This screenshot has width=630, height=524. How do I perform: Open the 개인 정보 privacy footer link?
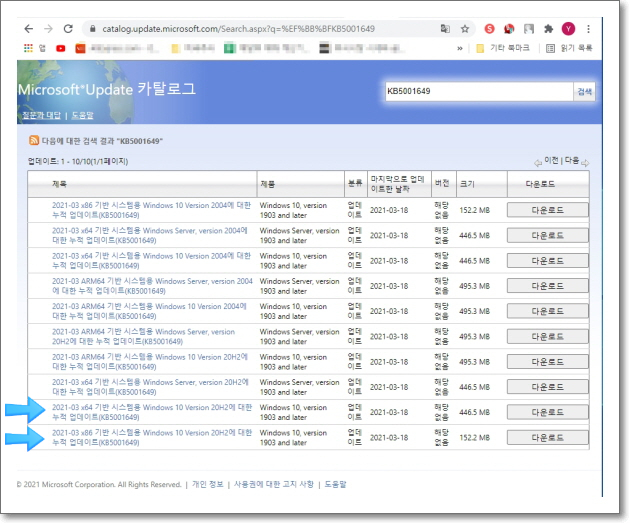tap(207, 484)
